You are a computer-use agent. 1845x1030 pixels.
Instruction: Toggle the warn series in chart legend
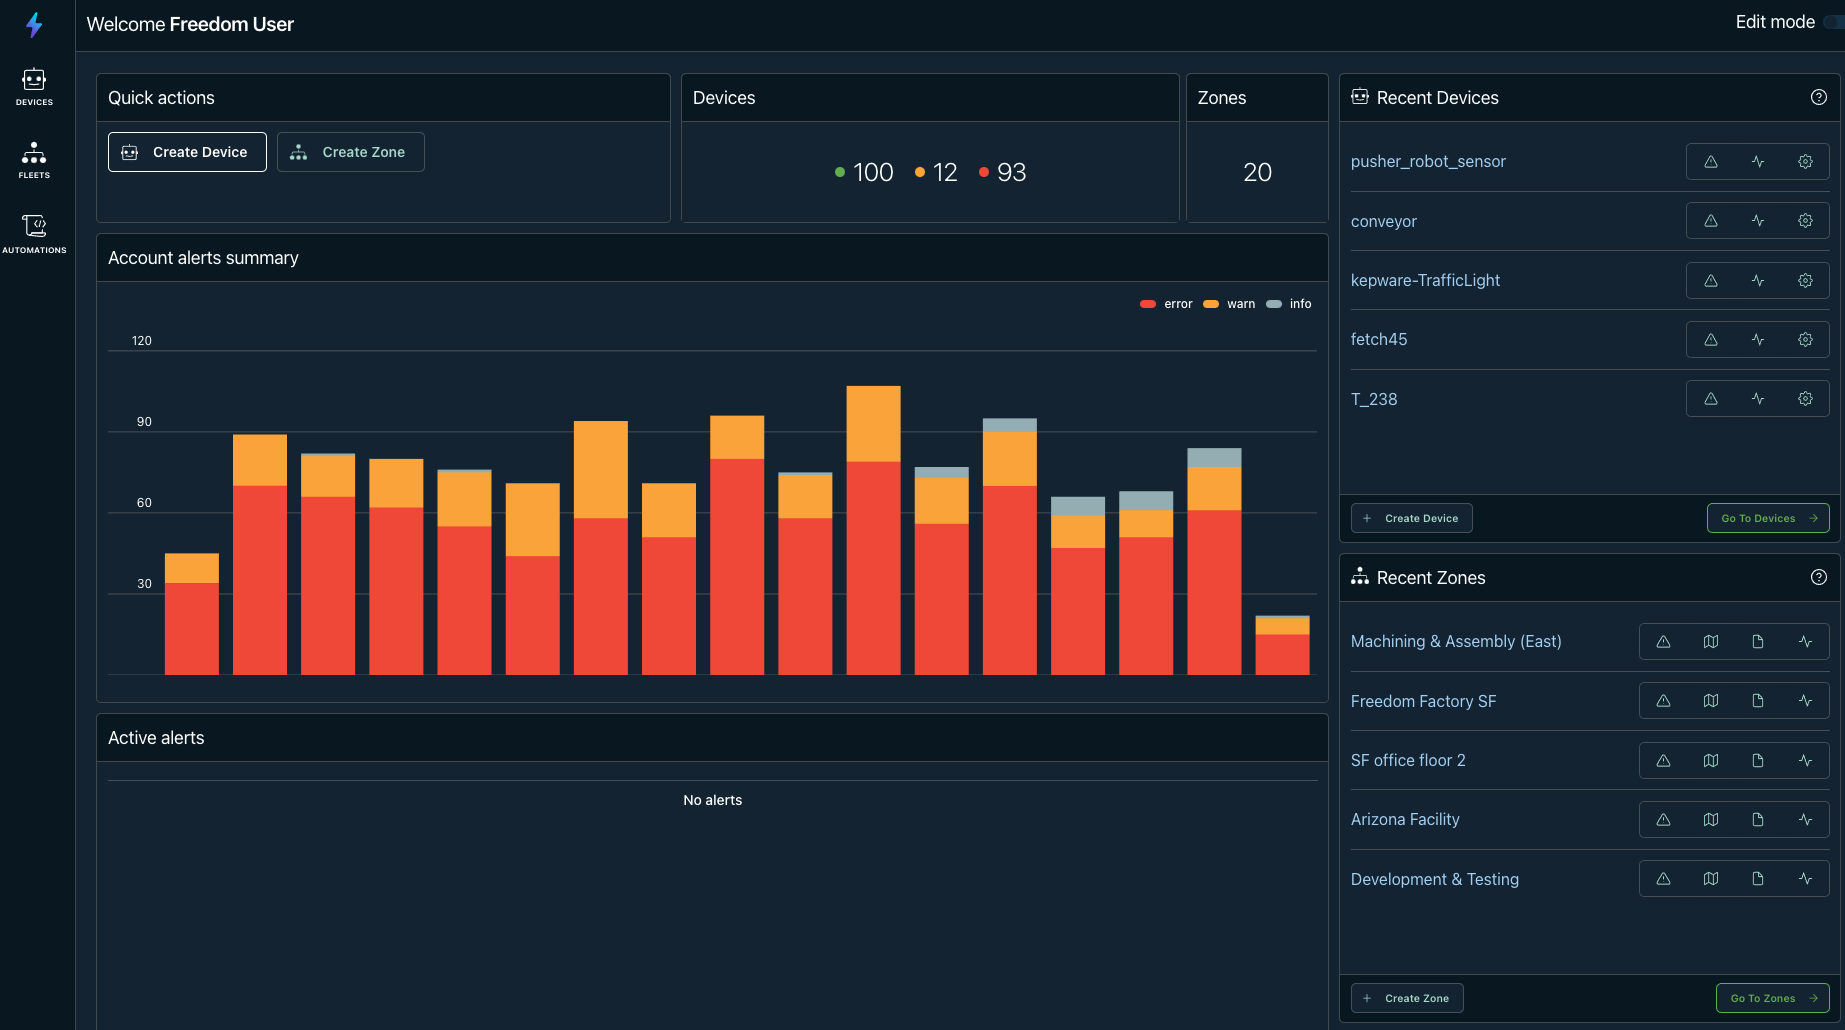[x=1229, y=304]
